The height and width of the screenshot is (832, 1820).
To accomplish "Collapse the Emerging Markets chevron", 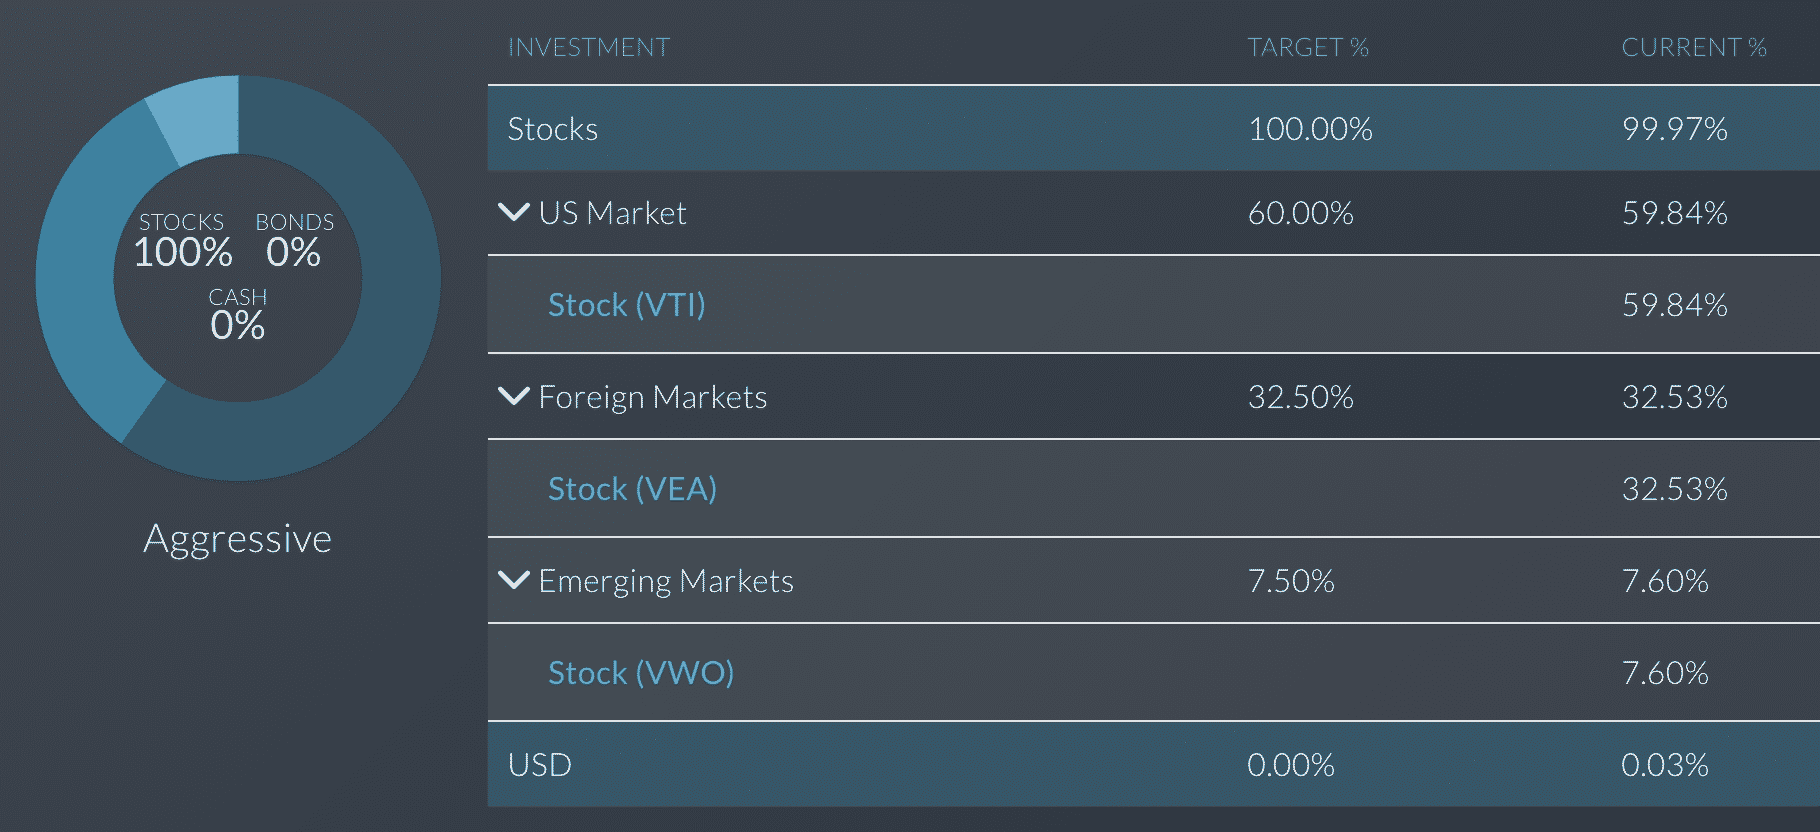I will 513,580.
